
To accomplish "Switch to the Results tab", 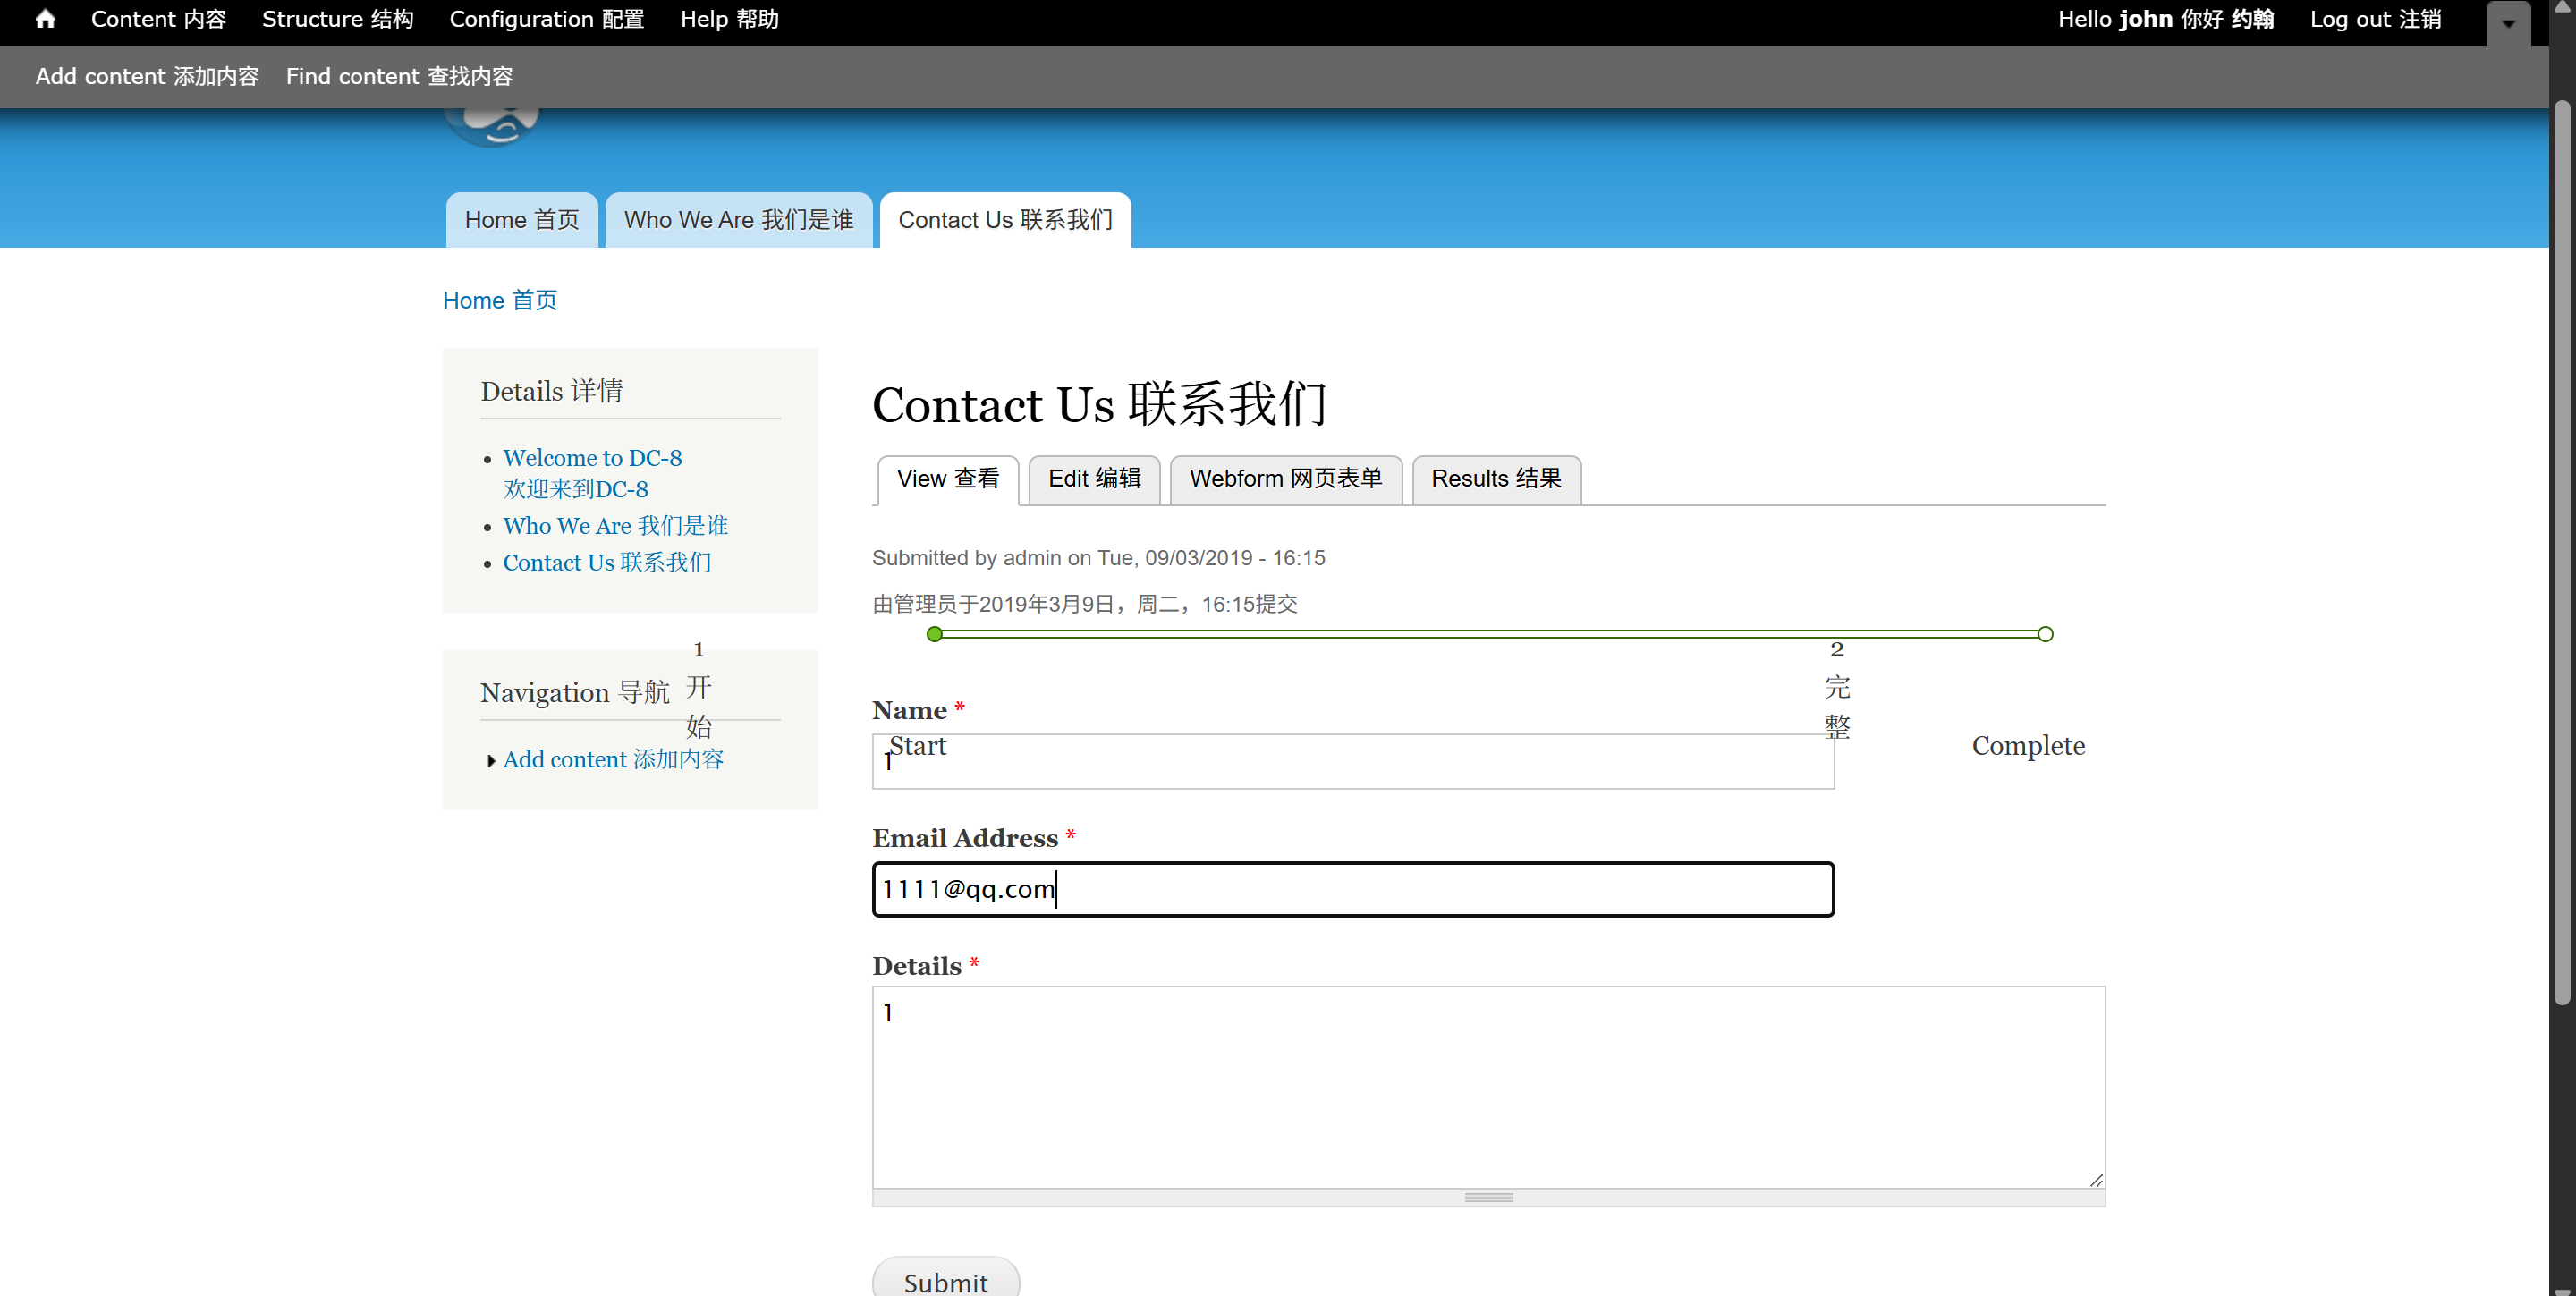I will [x=1495, y=479].
